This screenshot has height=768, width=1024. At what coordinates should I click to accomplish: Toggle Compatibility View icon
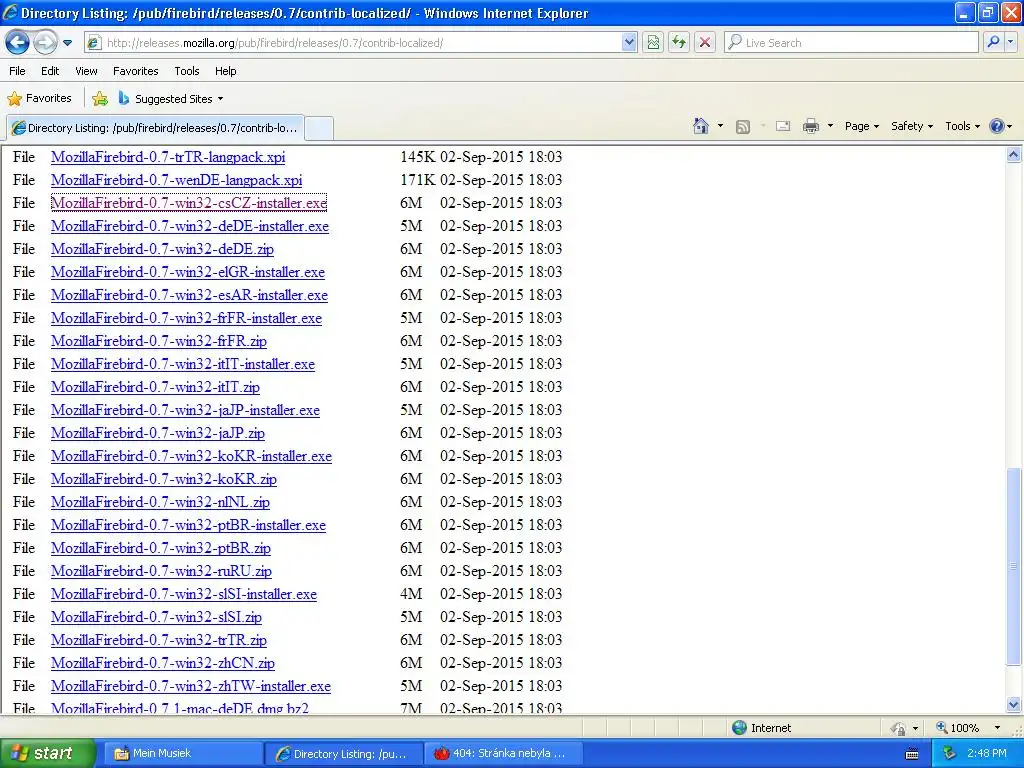pyautogui.click(x=653, y=43)
